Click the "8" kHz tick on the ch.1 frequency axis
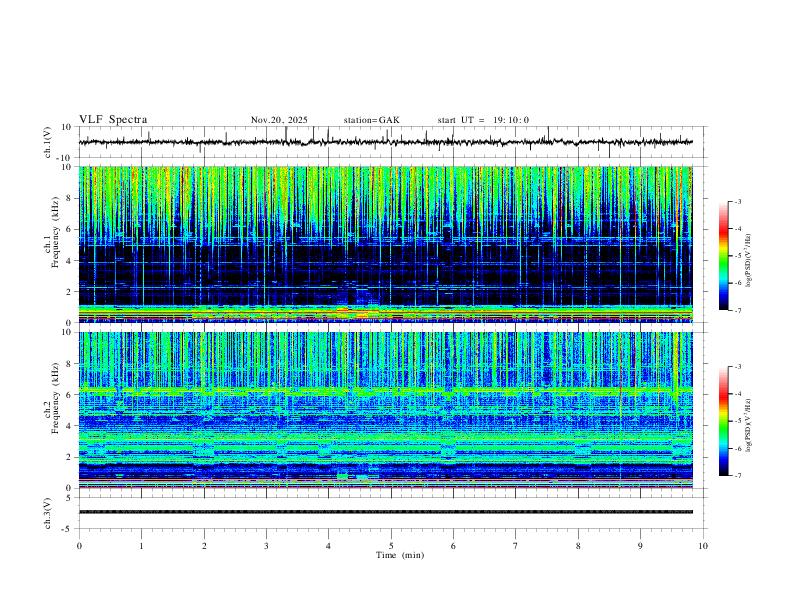792x612 pixels. point(69,198)
